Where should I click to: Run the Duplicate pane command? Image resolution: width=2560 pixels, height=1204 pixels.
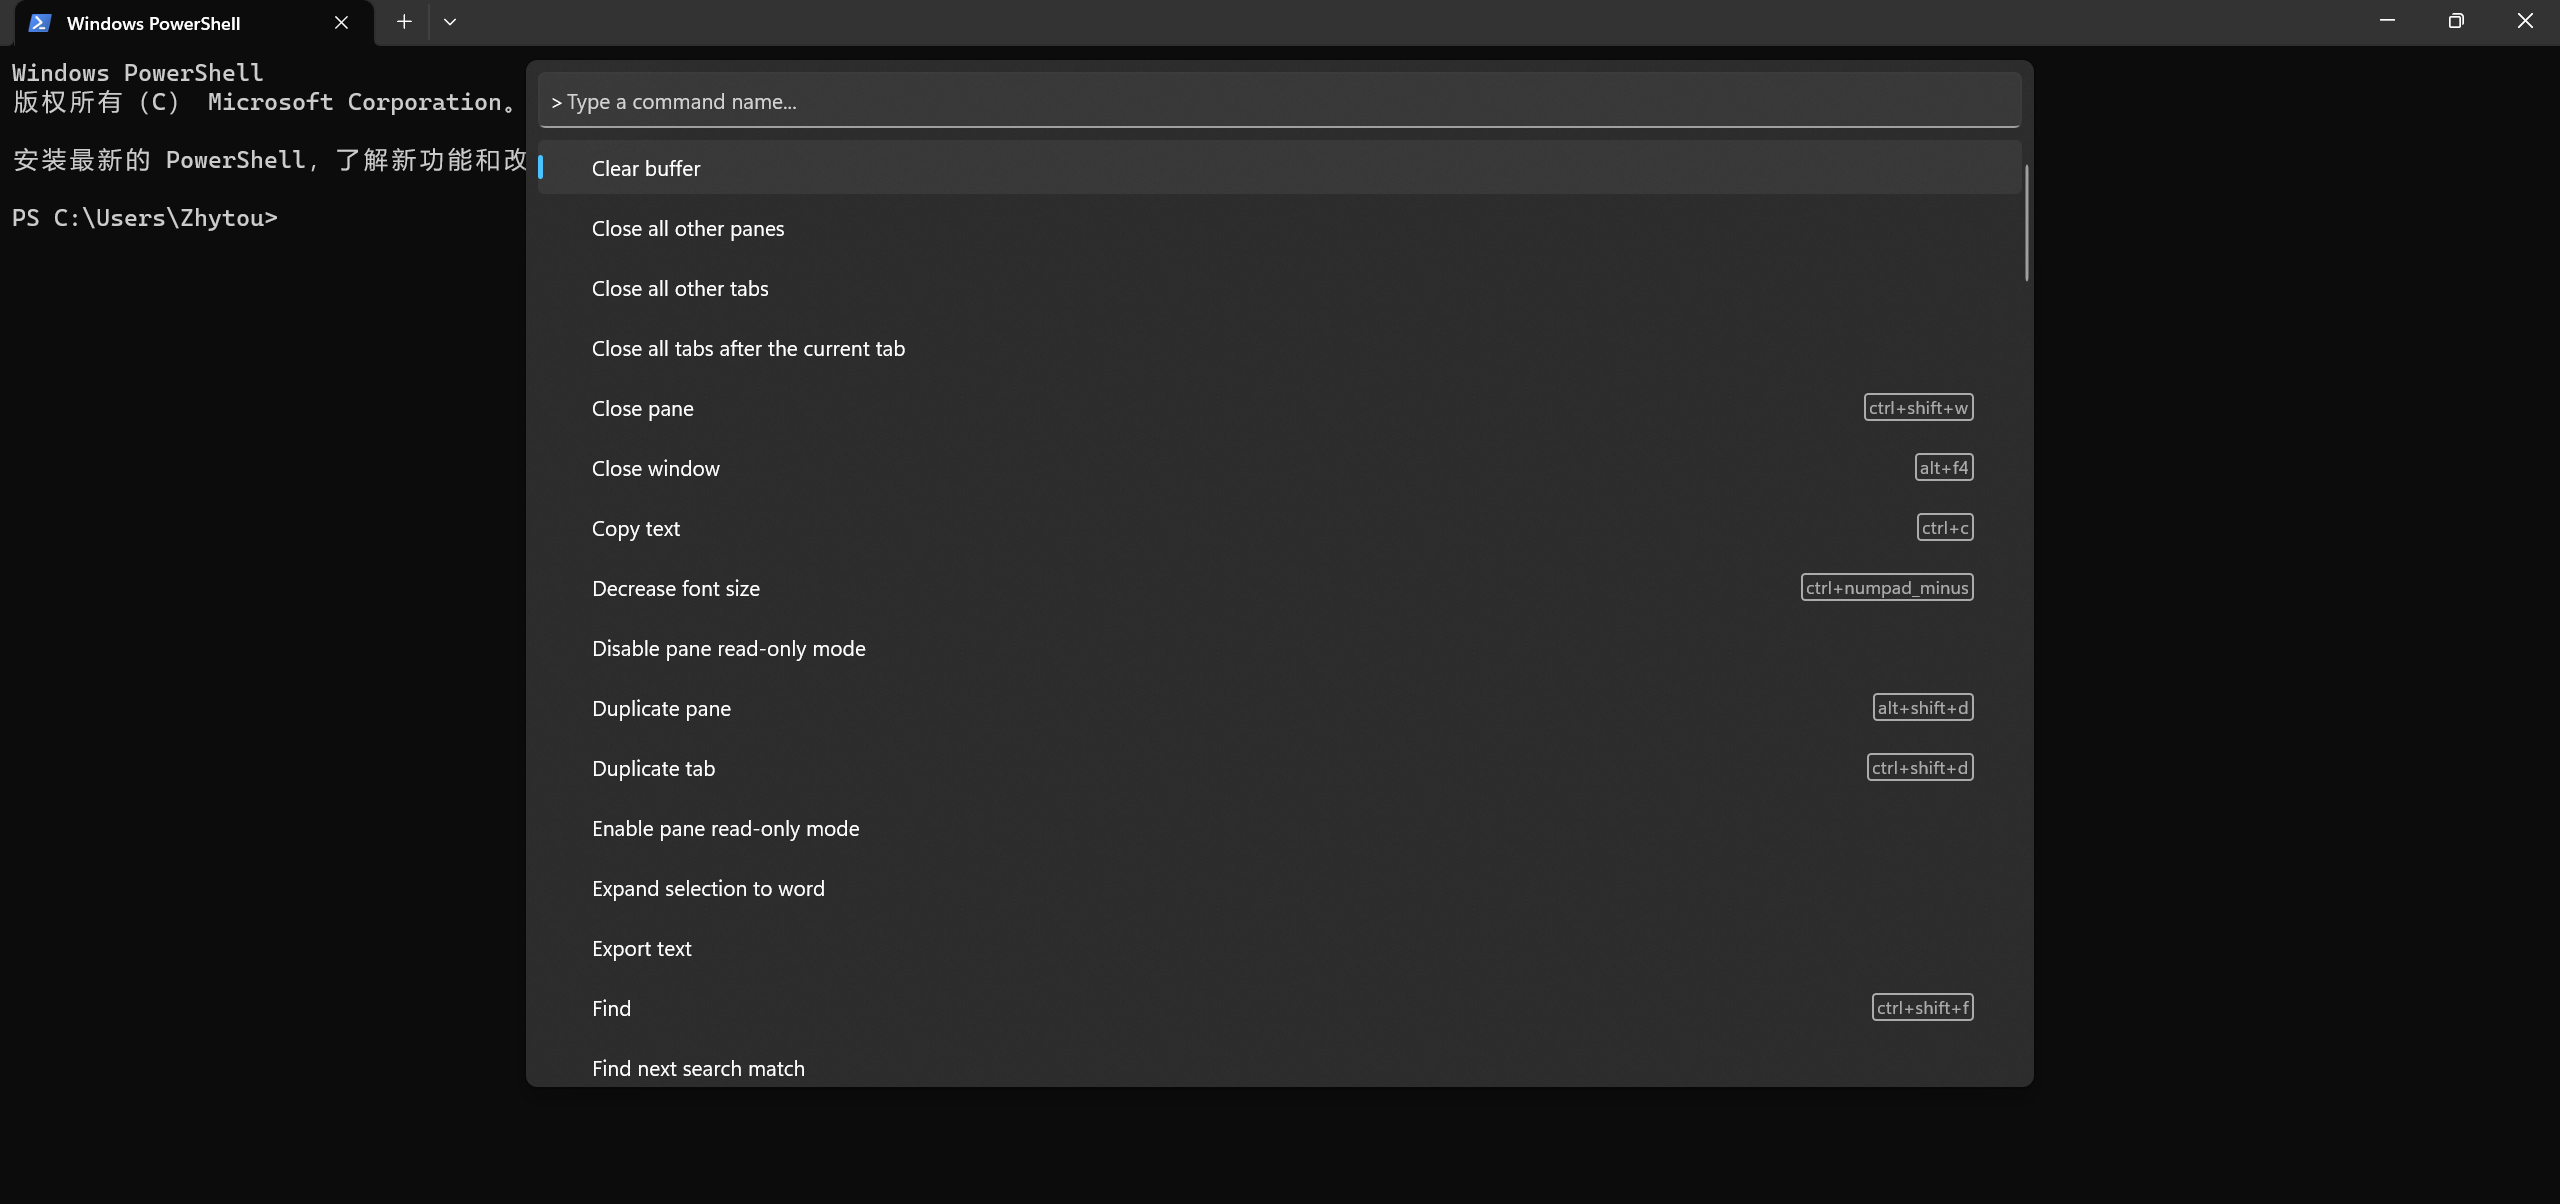pyautogui.click(x=1279, y=708)
